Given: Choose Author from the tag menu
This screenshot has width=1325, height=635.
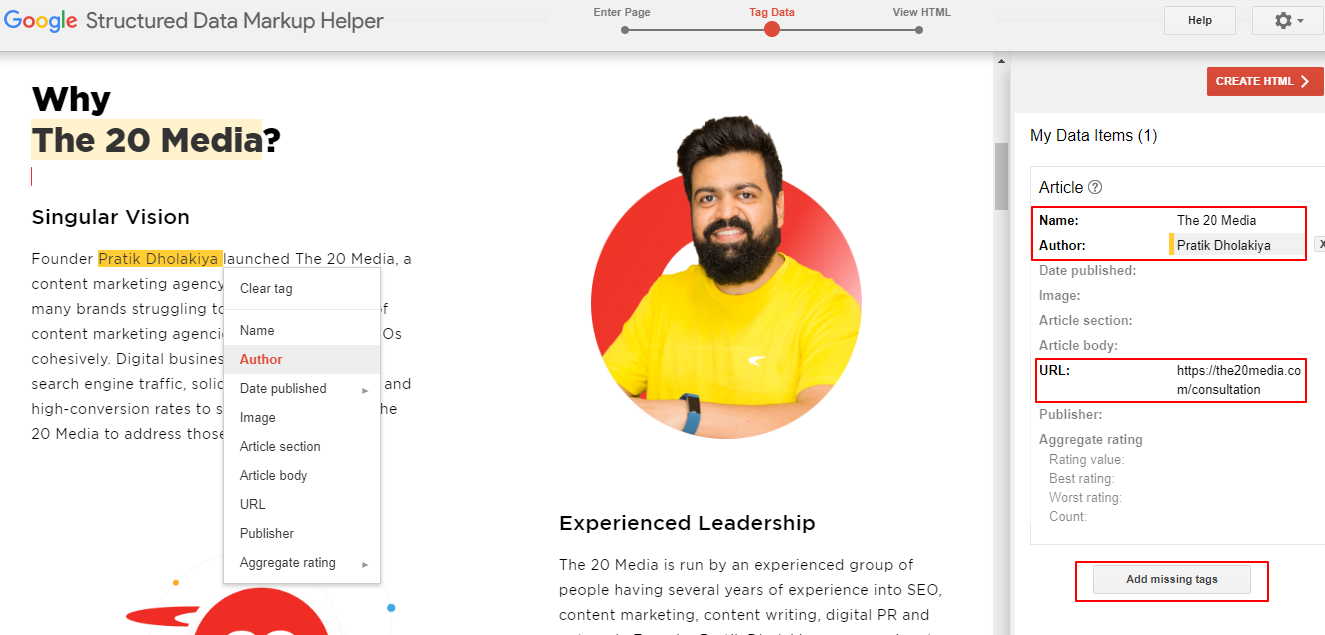Looking at the screenshot, I should 302,360.
